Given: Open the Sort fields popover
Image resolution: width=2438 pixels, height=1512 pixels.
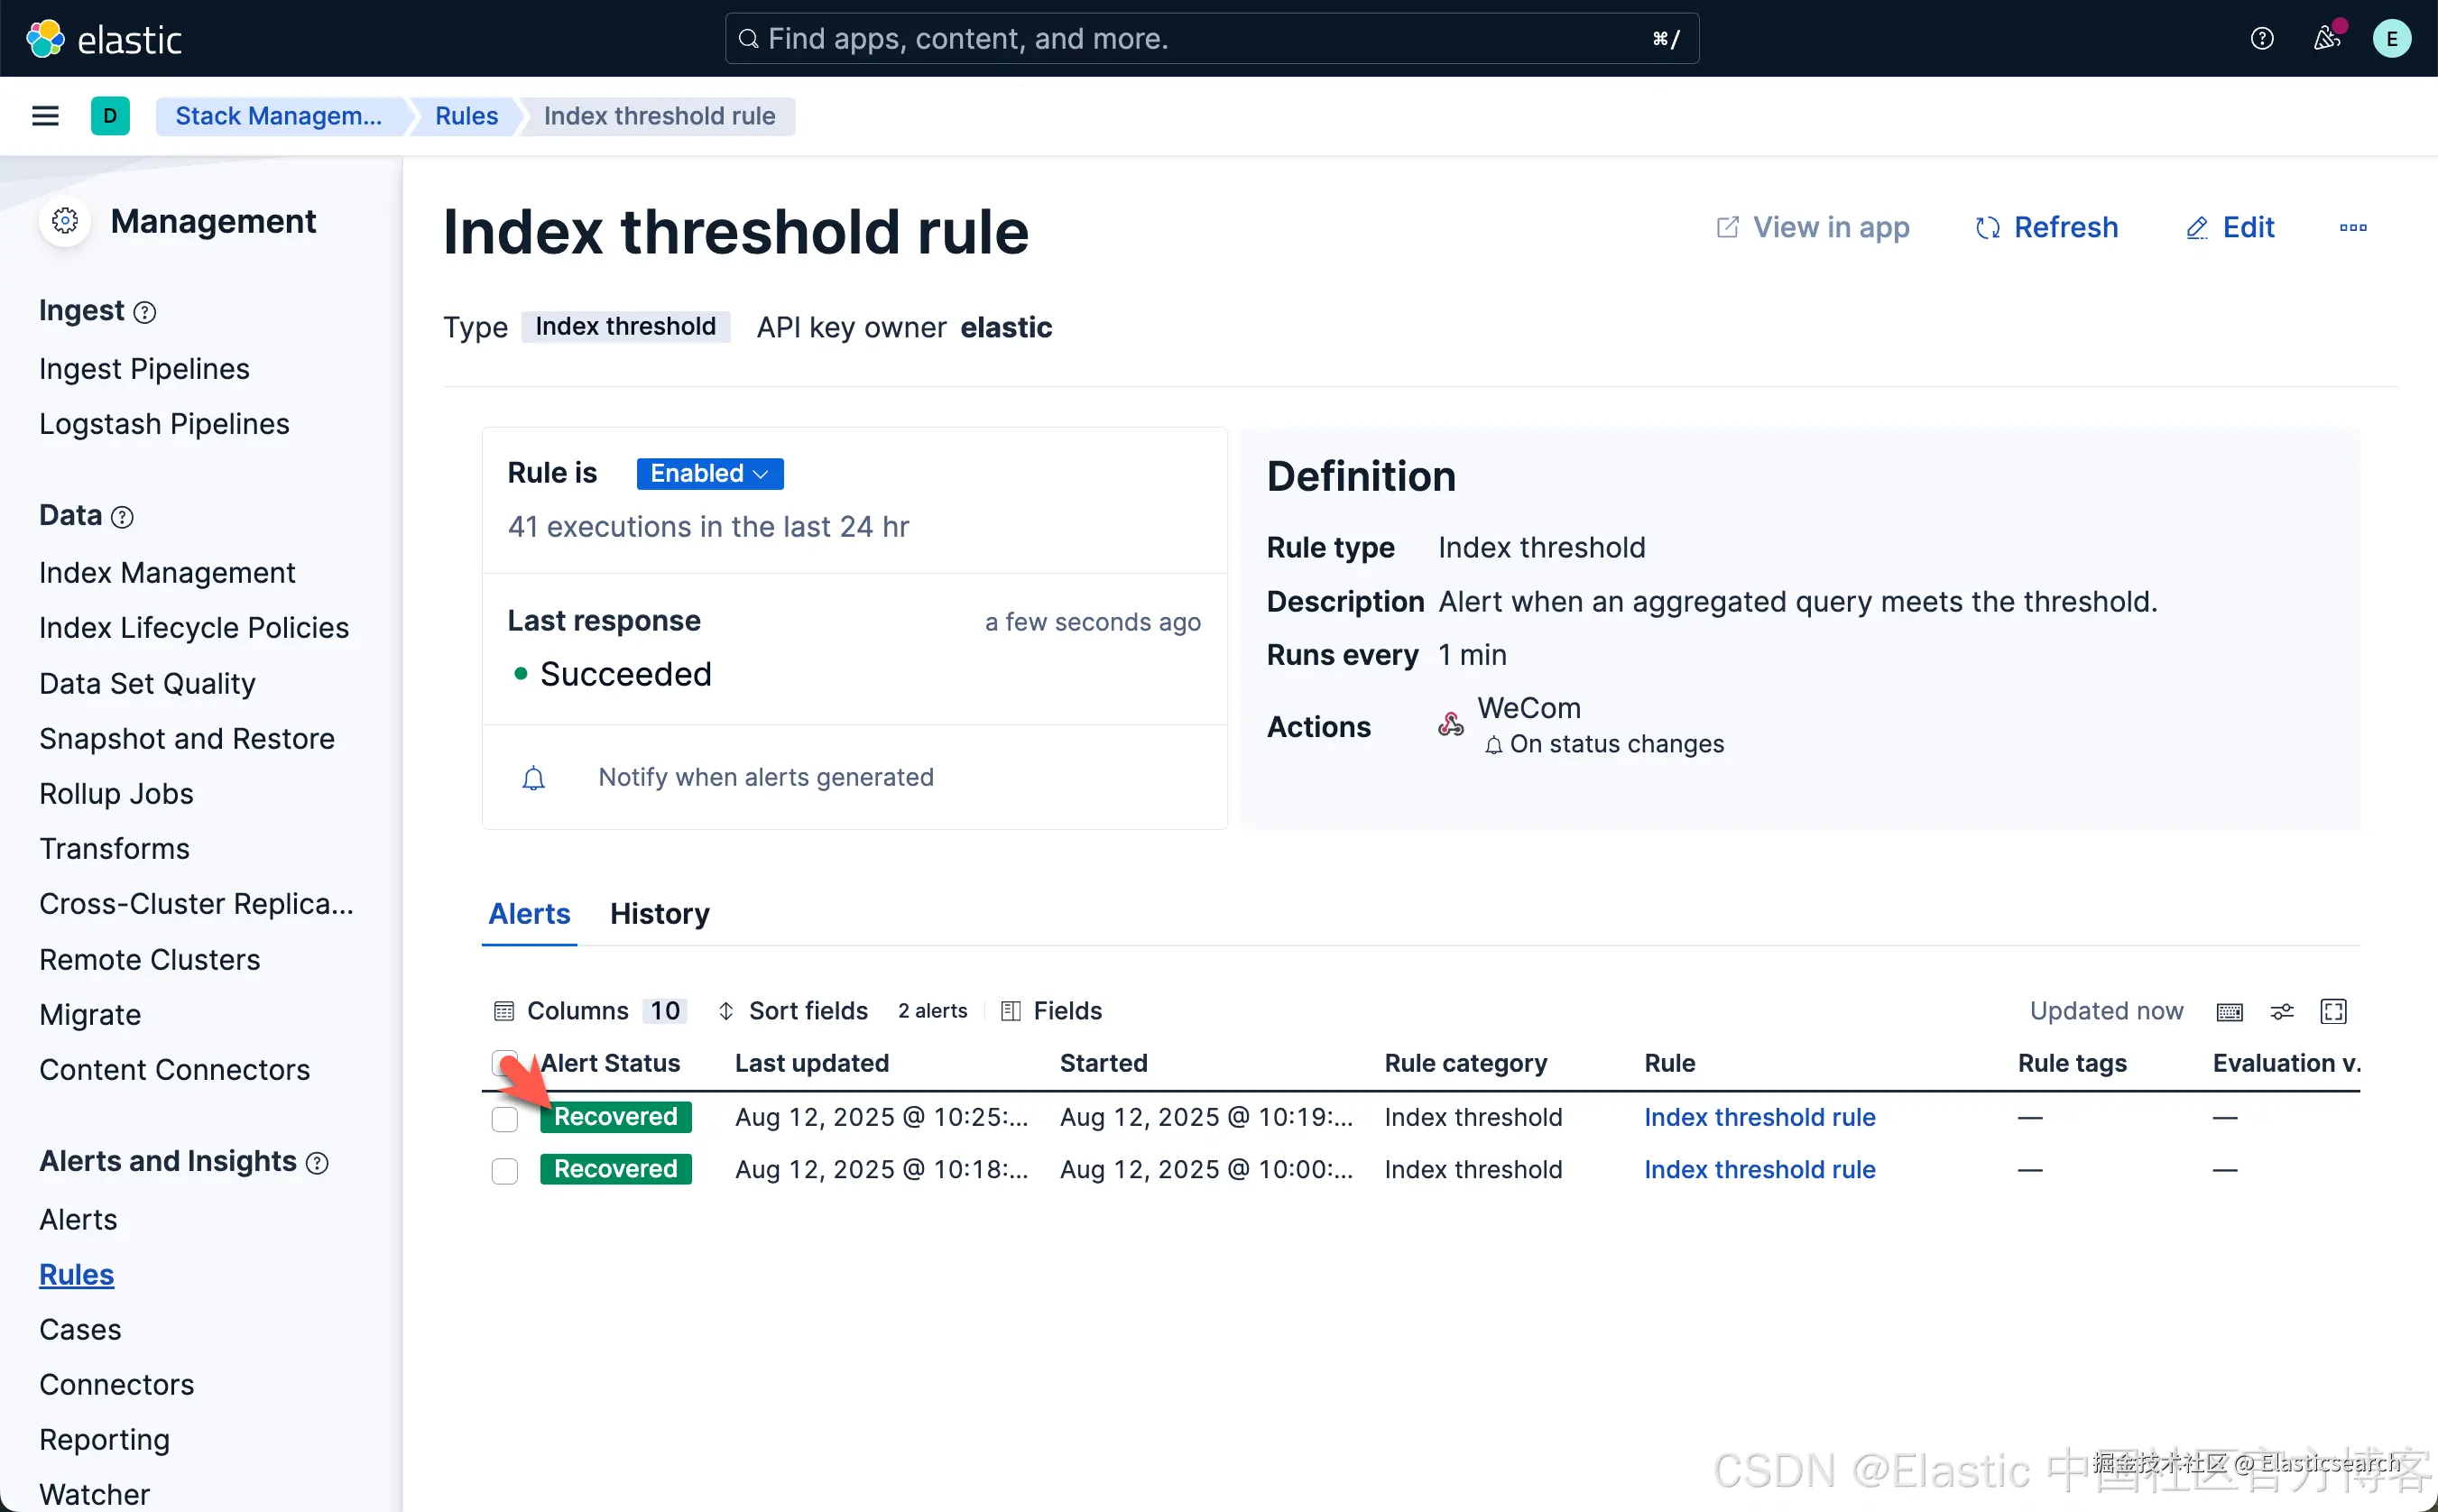Looking at the screenshot, I should 793,1011.
